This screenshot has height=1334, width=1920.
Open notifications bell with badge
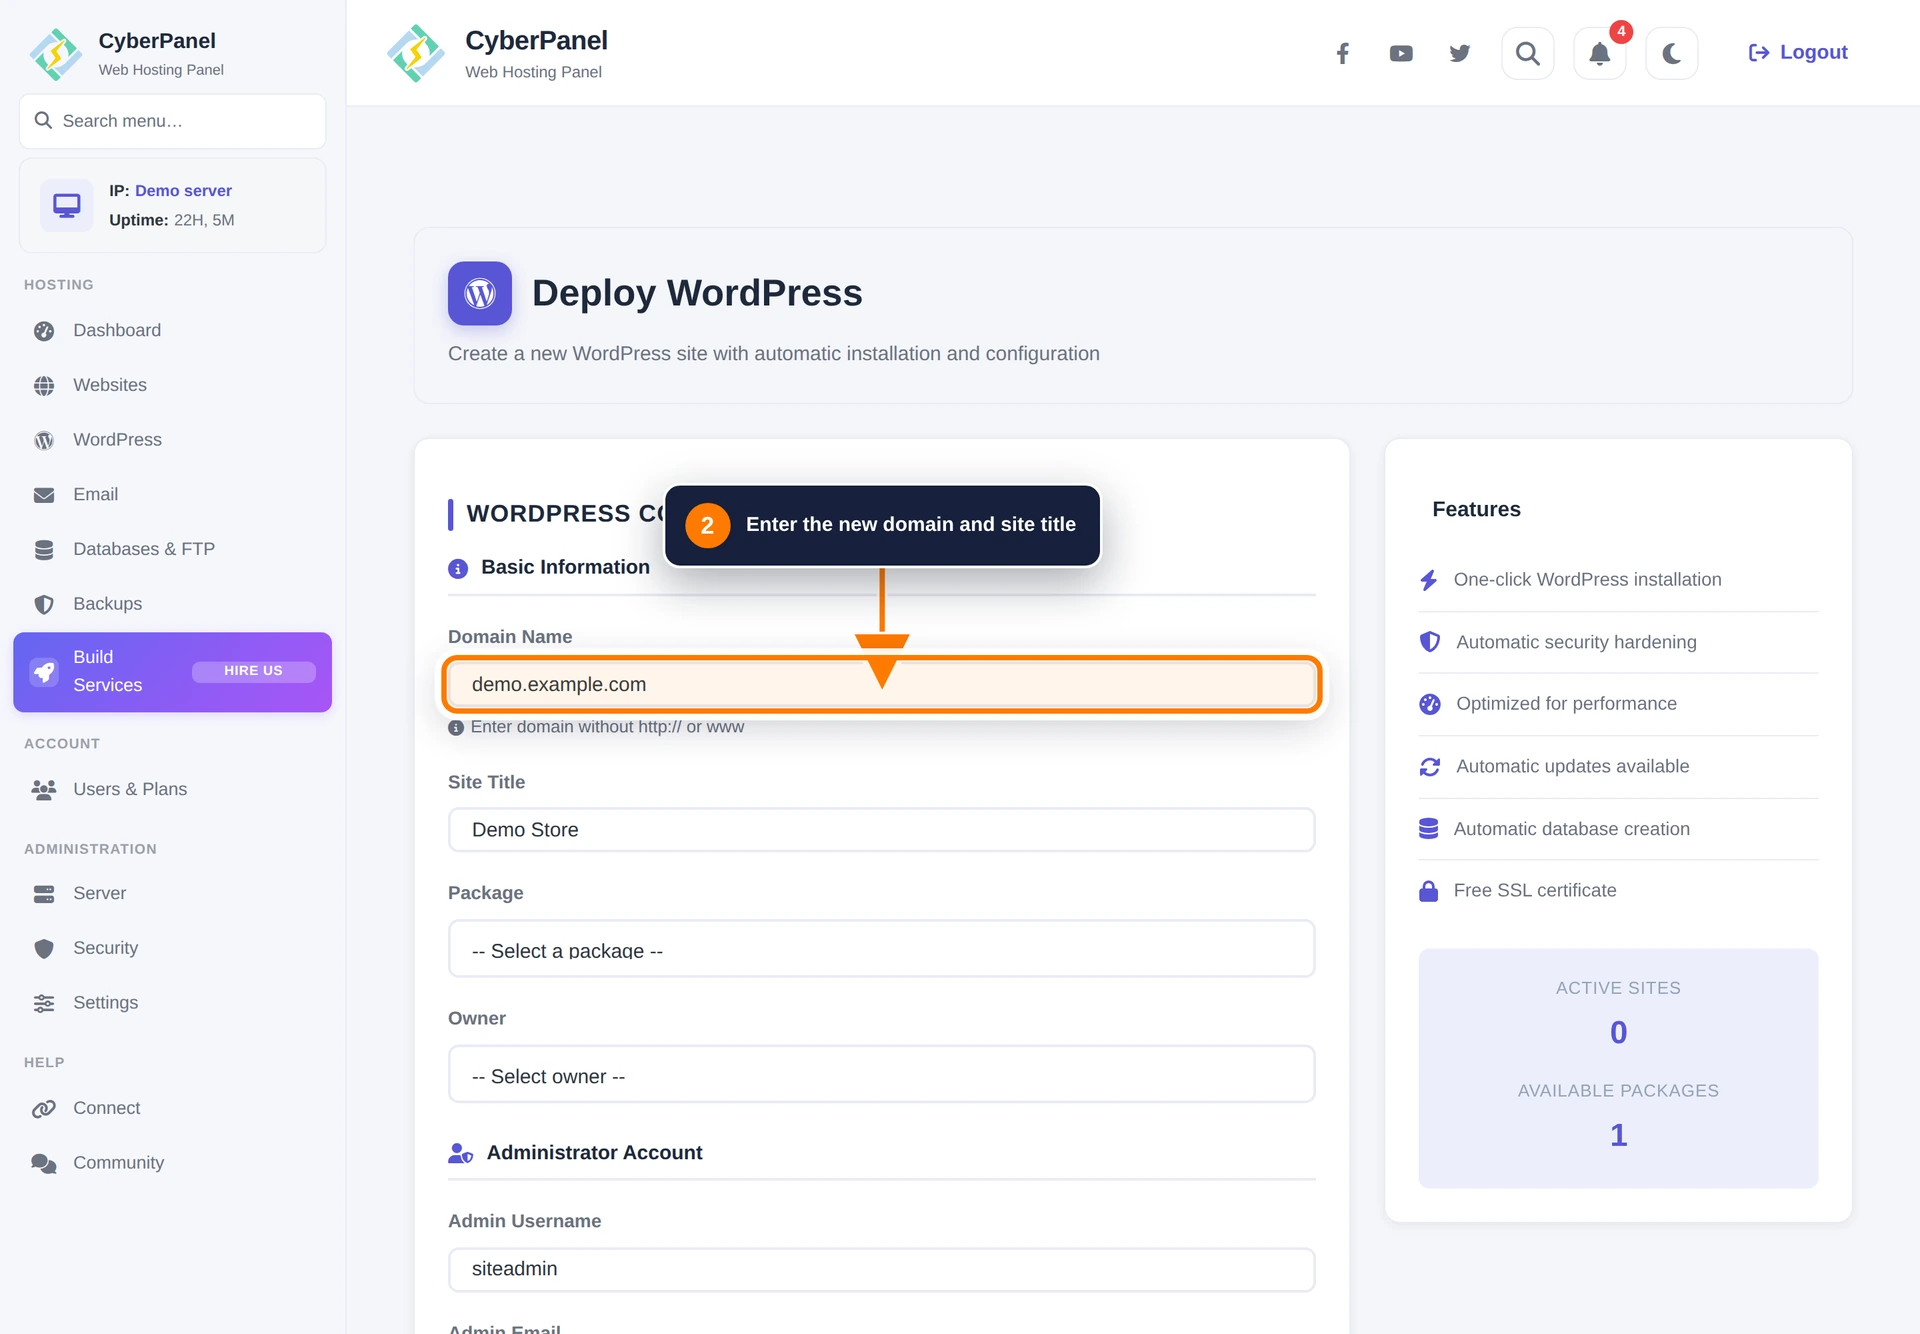pos(1600,53)
